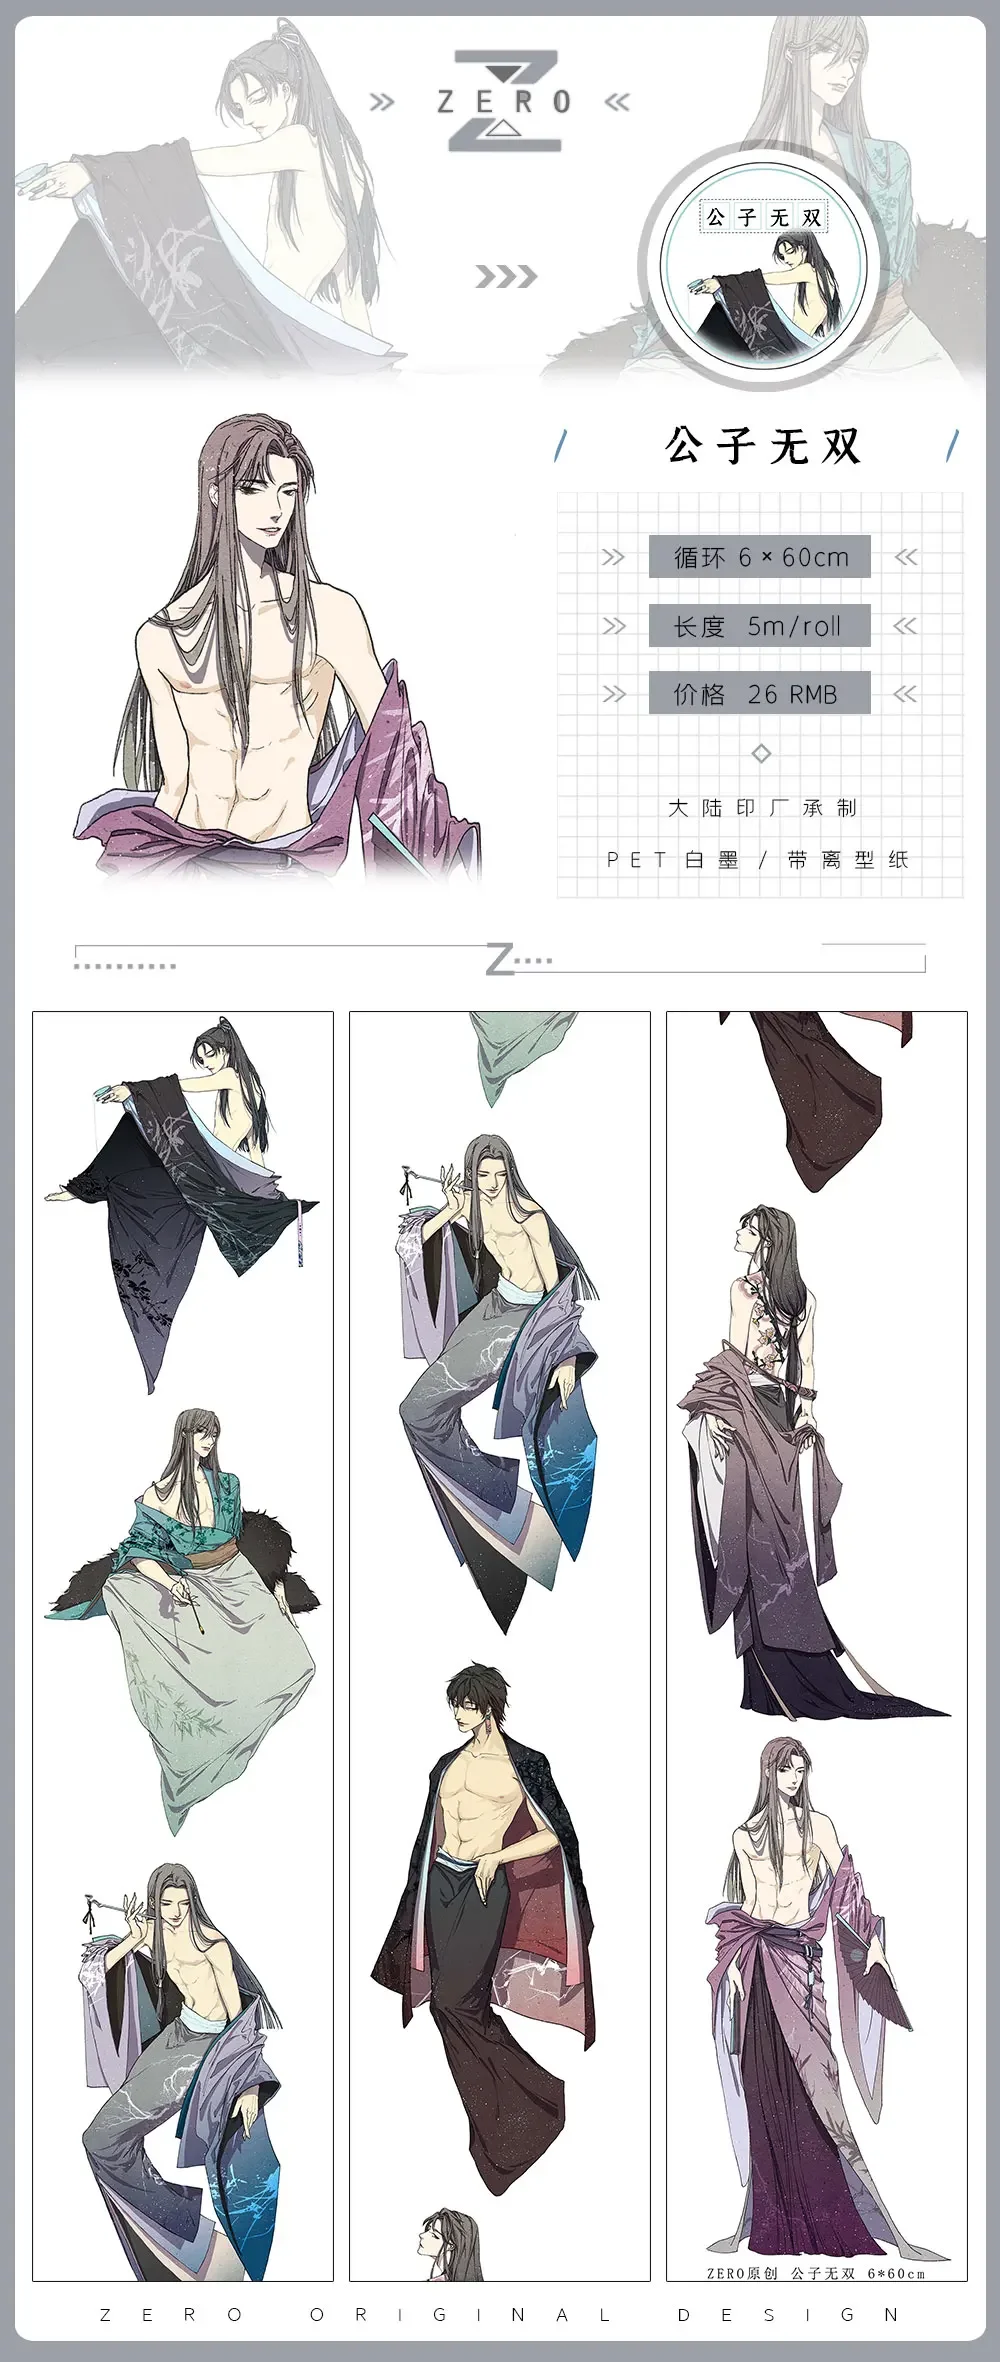1000x2362 pixels.
Task: Select the 长度 5m/roll spec label
Action: (x=760, y=626)
